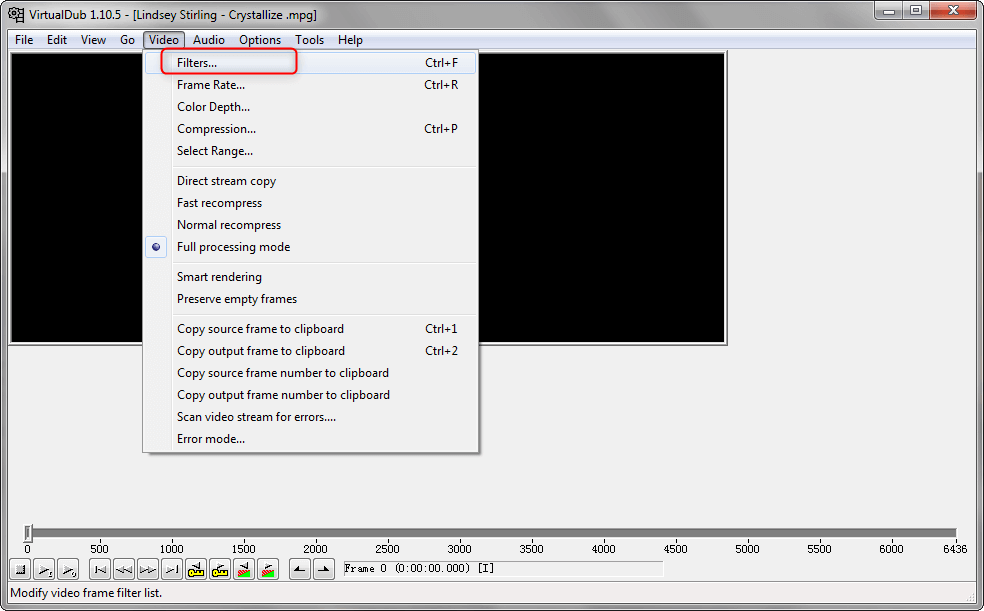Image resolution: width=984 pixels, height=611 pixels.
Task: Go to the previous keyframe icon
Action: (x=195, y=570)
